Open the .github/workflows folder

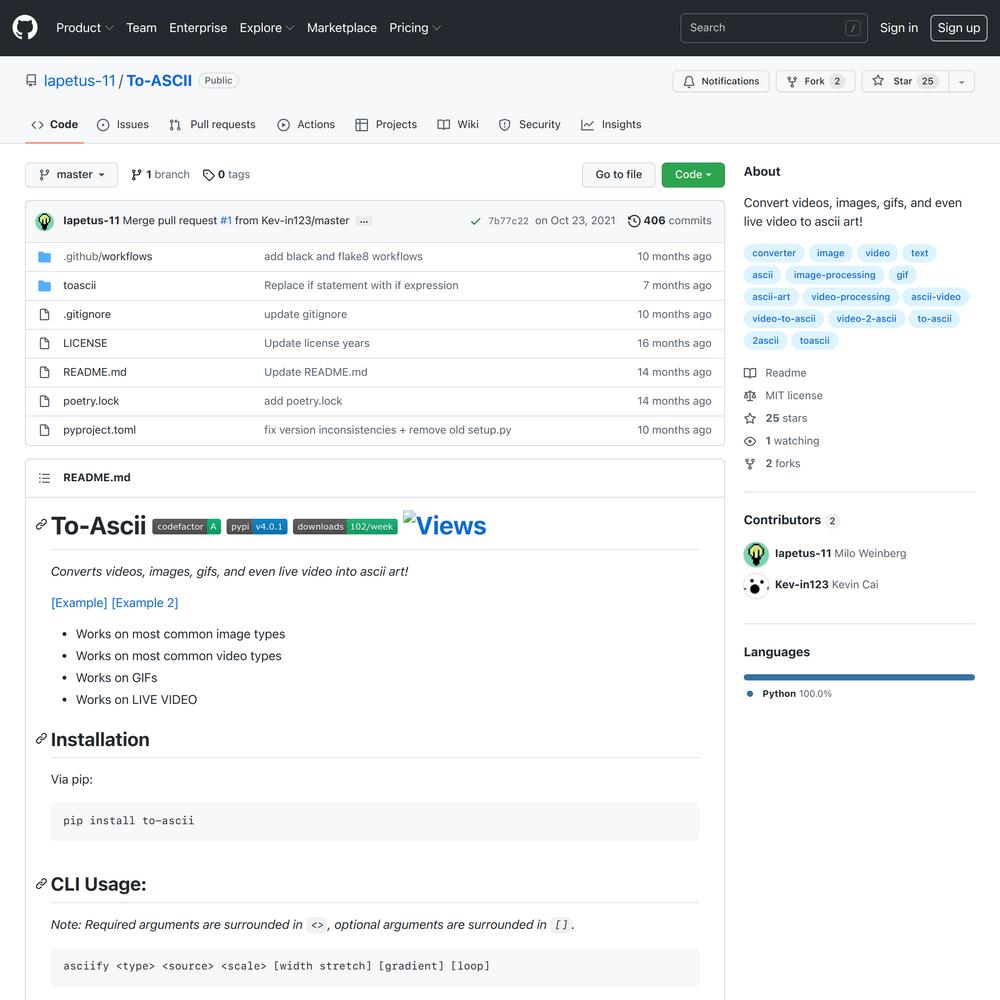pyautogui.click(x=108, y=256)
